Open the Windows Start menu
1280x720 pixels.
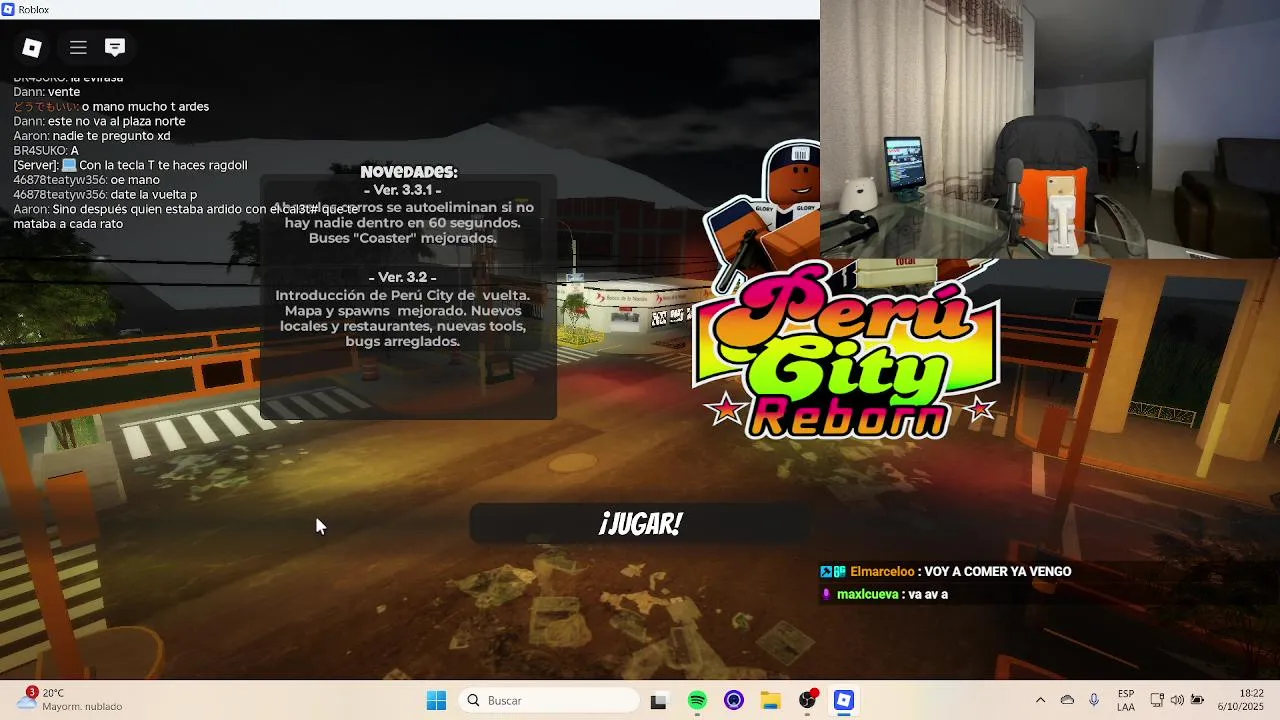click(436, 701)
